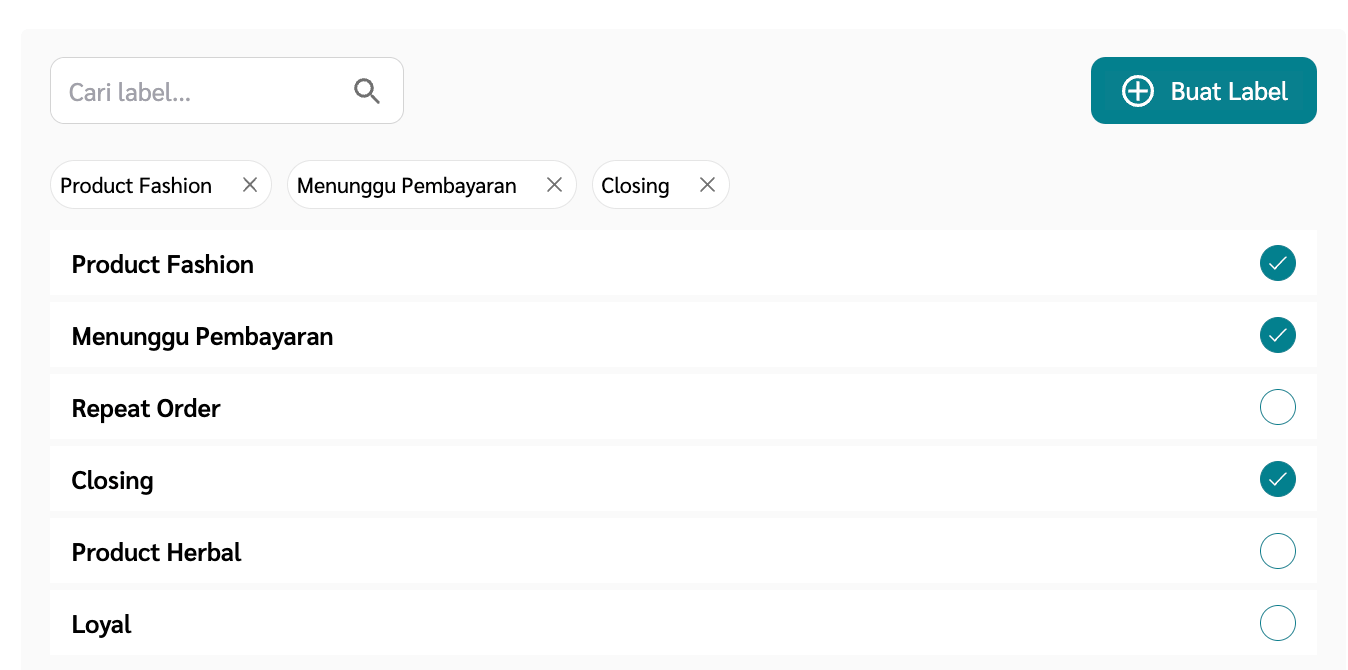Viewport: 1348px width, 670px height.
Task: Click the teal checkmark beside Product Fashion
Action: pyautogui.click(x=1278, y=263)
